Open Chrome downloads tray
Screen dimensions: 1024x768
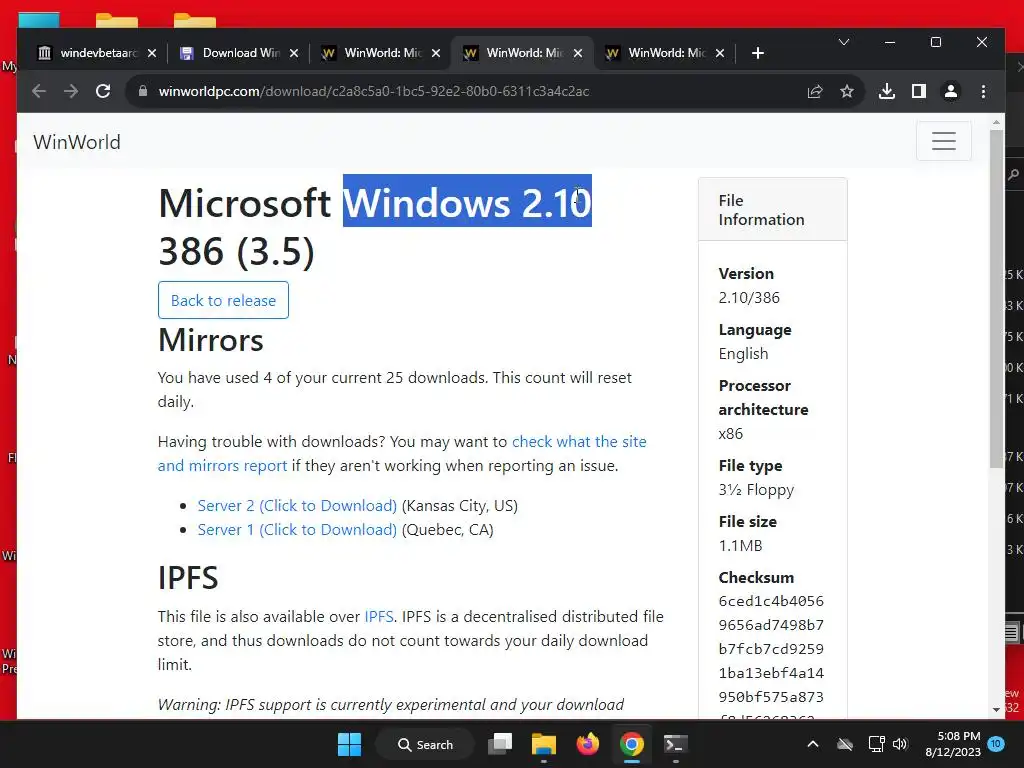click(x=887, y=91)
